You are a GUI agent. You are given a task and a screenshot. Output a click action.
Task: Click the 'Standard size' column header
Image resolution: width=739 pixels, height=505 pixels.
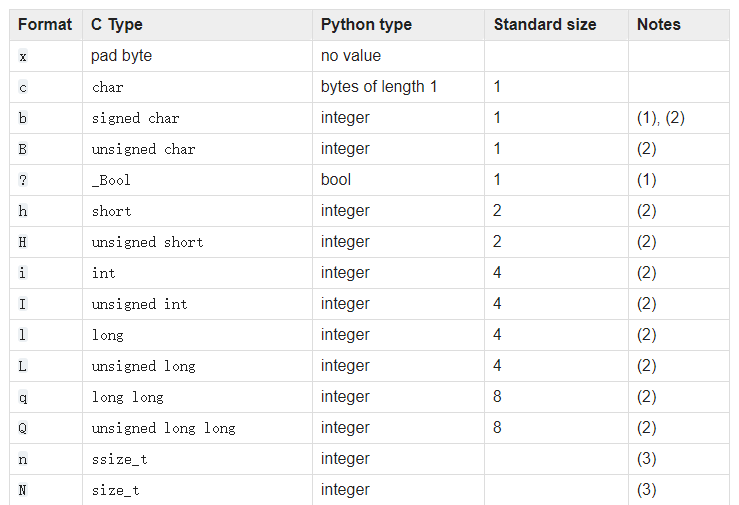pyautogui.click(x=545, y=24)
